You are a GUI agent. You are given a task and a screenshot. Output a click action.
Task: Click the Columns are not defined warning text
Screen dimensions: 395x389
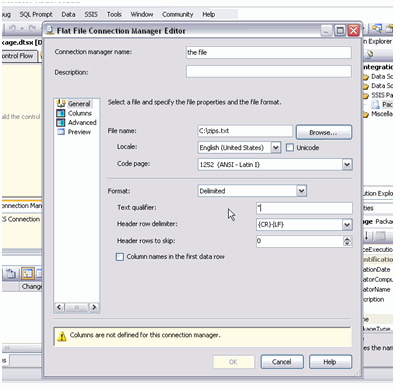pyautogui.click(x=145, y=335)
